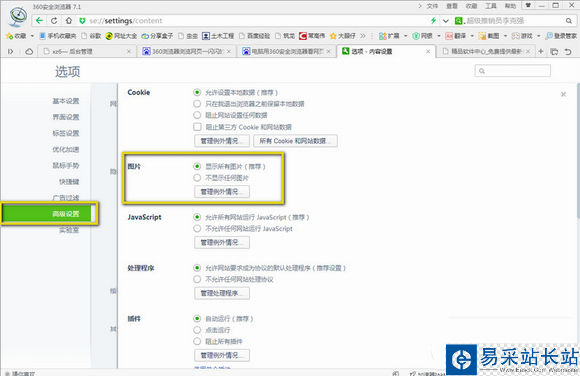The height and width of the screenshot is (376, 580).
Task: Open the 谷歌 bookmark
Action: click(91, 36)
